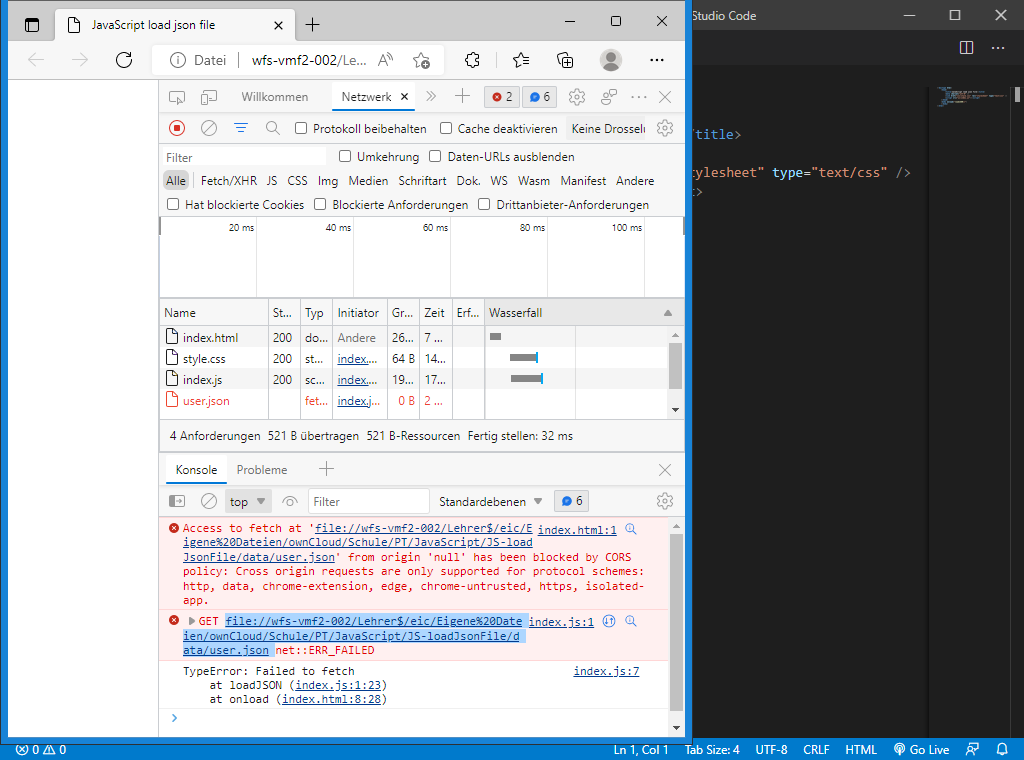Image resolution: width=1024 pixels, height=760 pixels.
Task: Open the index.html:1 source link
Action: (577, 530)
